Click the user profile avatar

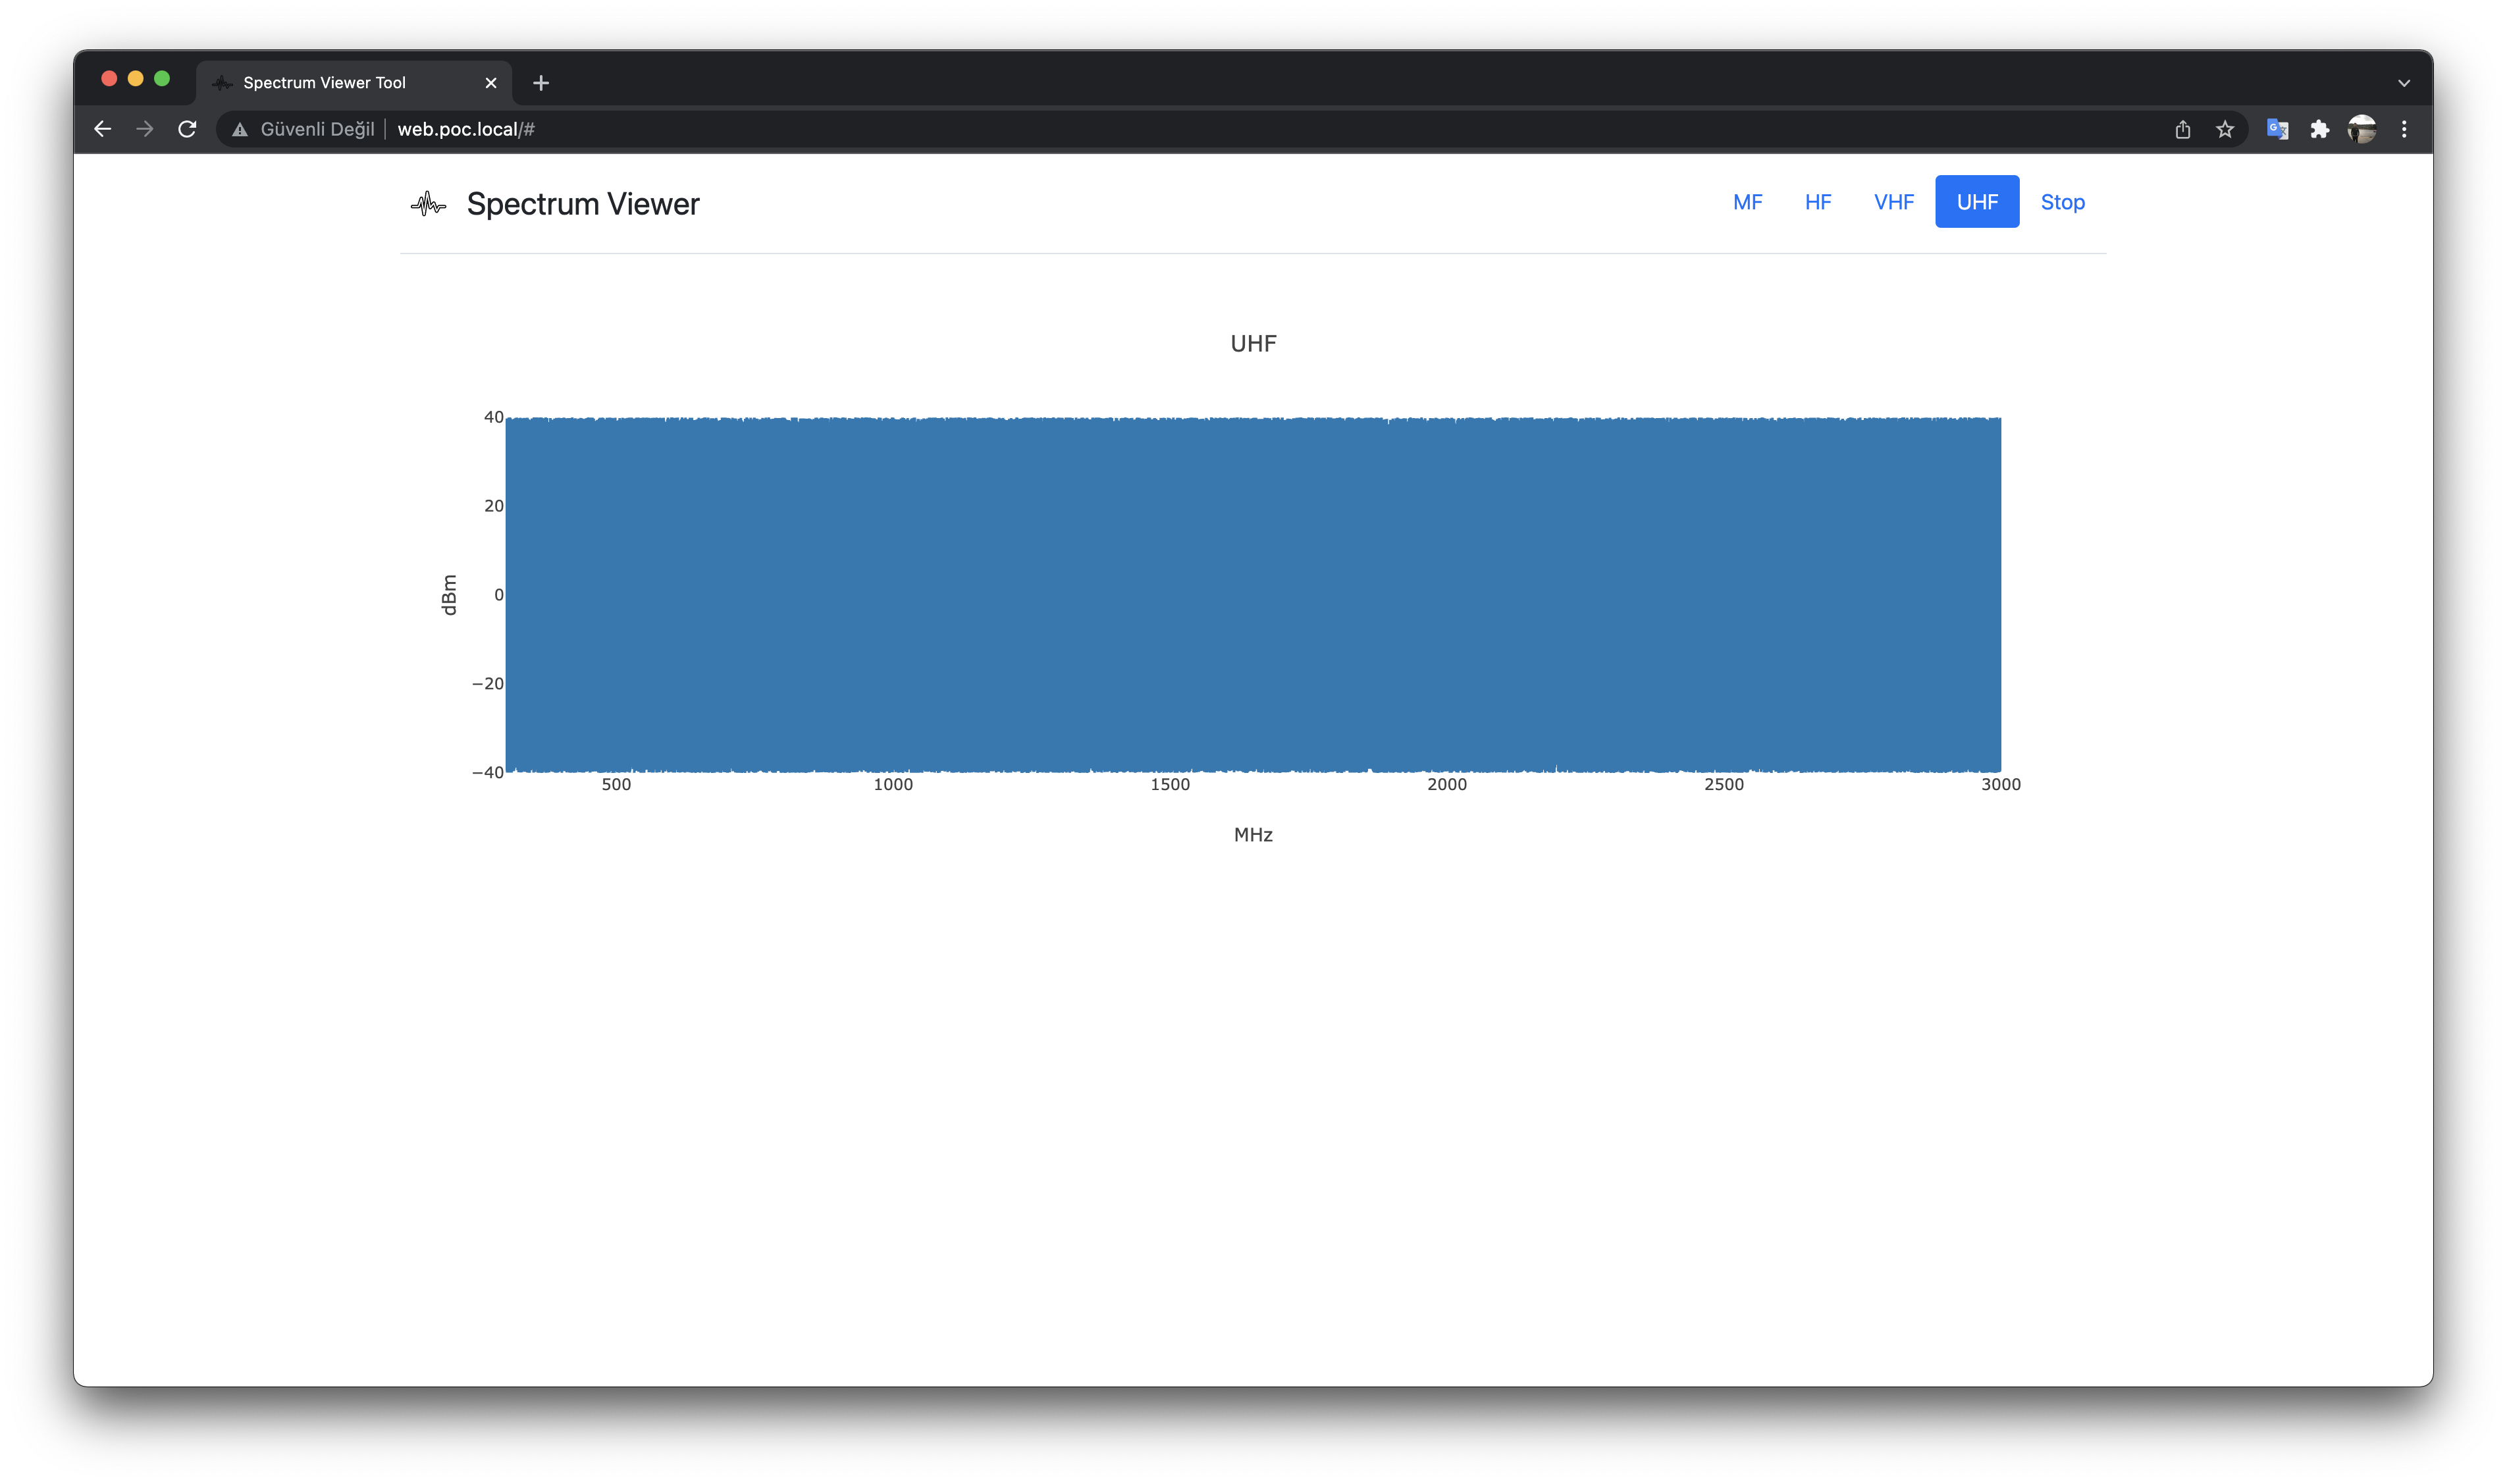[2361, 129]
